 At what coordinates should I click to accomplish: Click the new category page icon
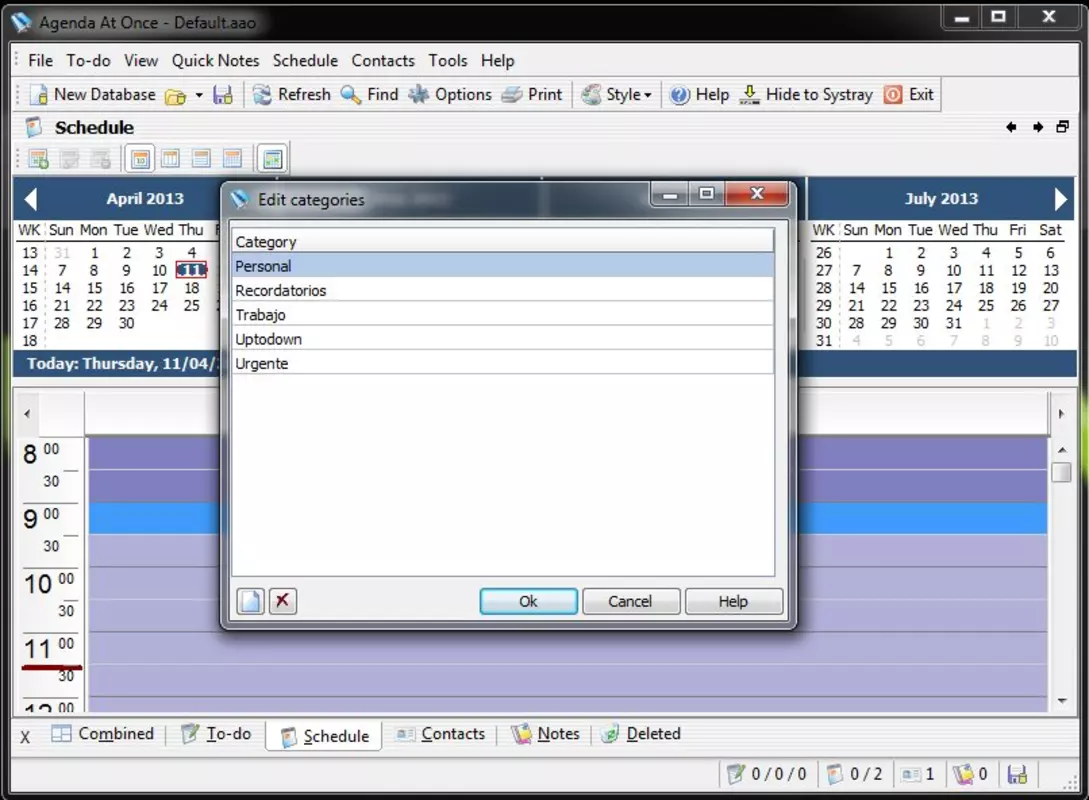pos(250,601)
